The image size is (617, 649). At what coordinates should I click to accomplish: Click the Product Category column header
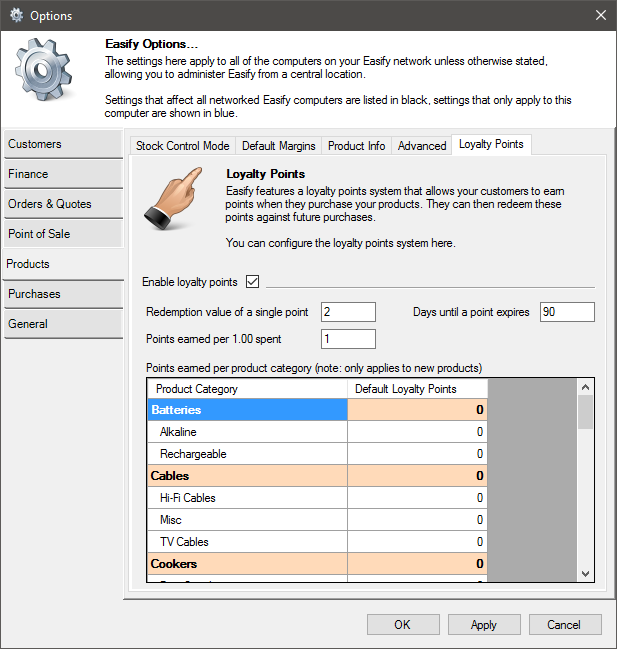247,389
